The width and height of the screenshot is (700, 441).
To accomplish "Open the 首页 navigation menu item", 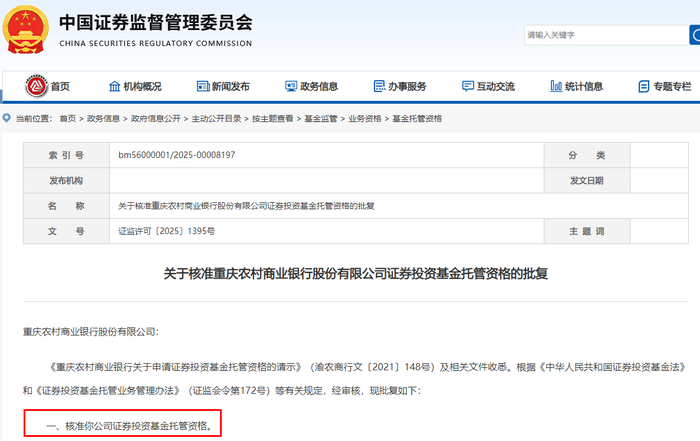I will 60,86.
